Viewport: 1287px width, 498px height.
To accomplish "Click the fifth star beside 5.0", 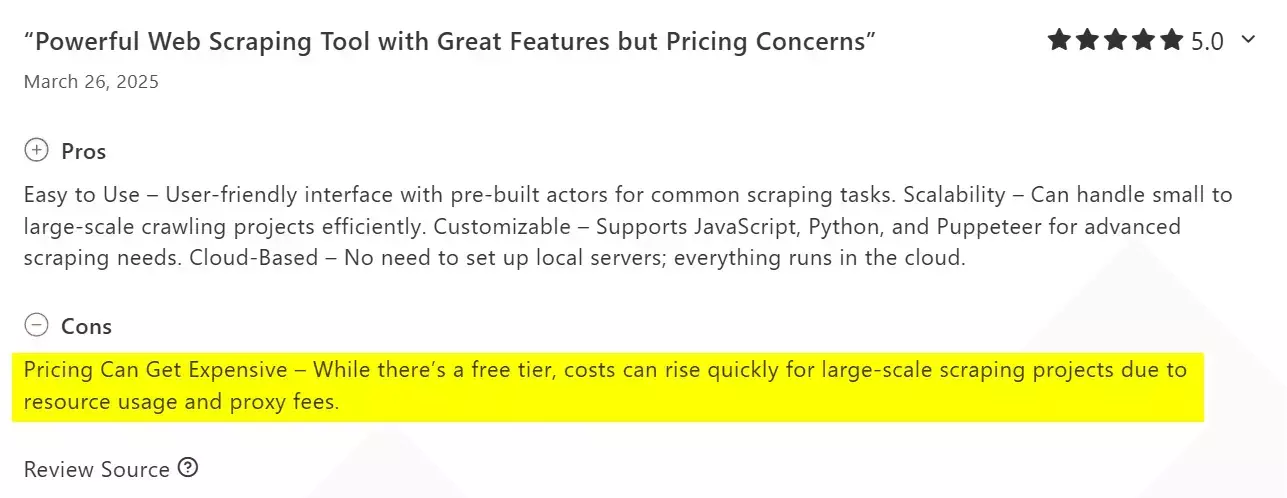I will click(1172, 40).
